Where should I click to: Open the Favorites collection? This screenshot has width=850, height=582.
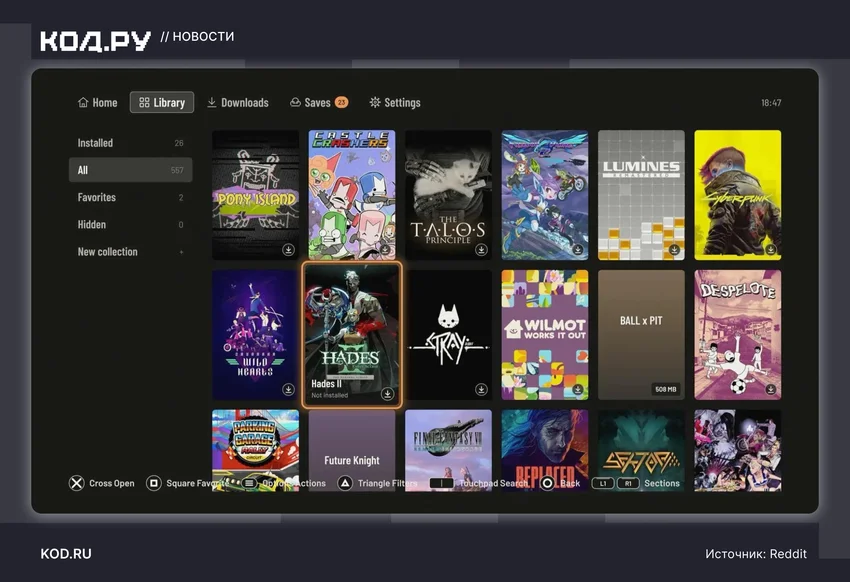[x=131, y=197]
